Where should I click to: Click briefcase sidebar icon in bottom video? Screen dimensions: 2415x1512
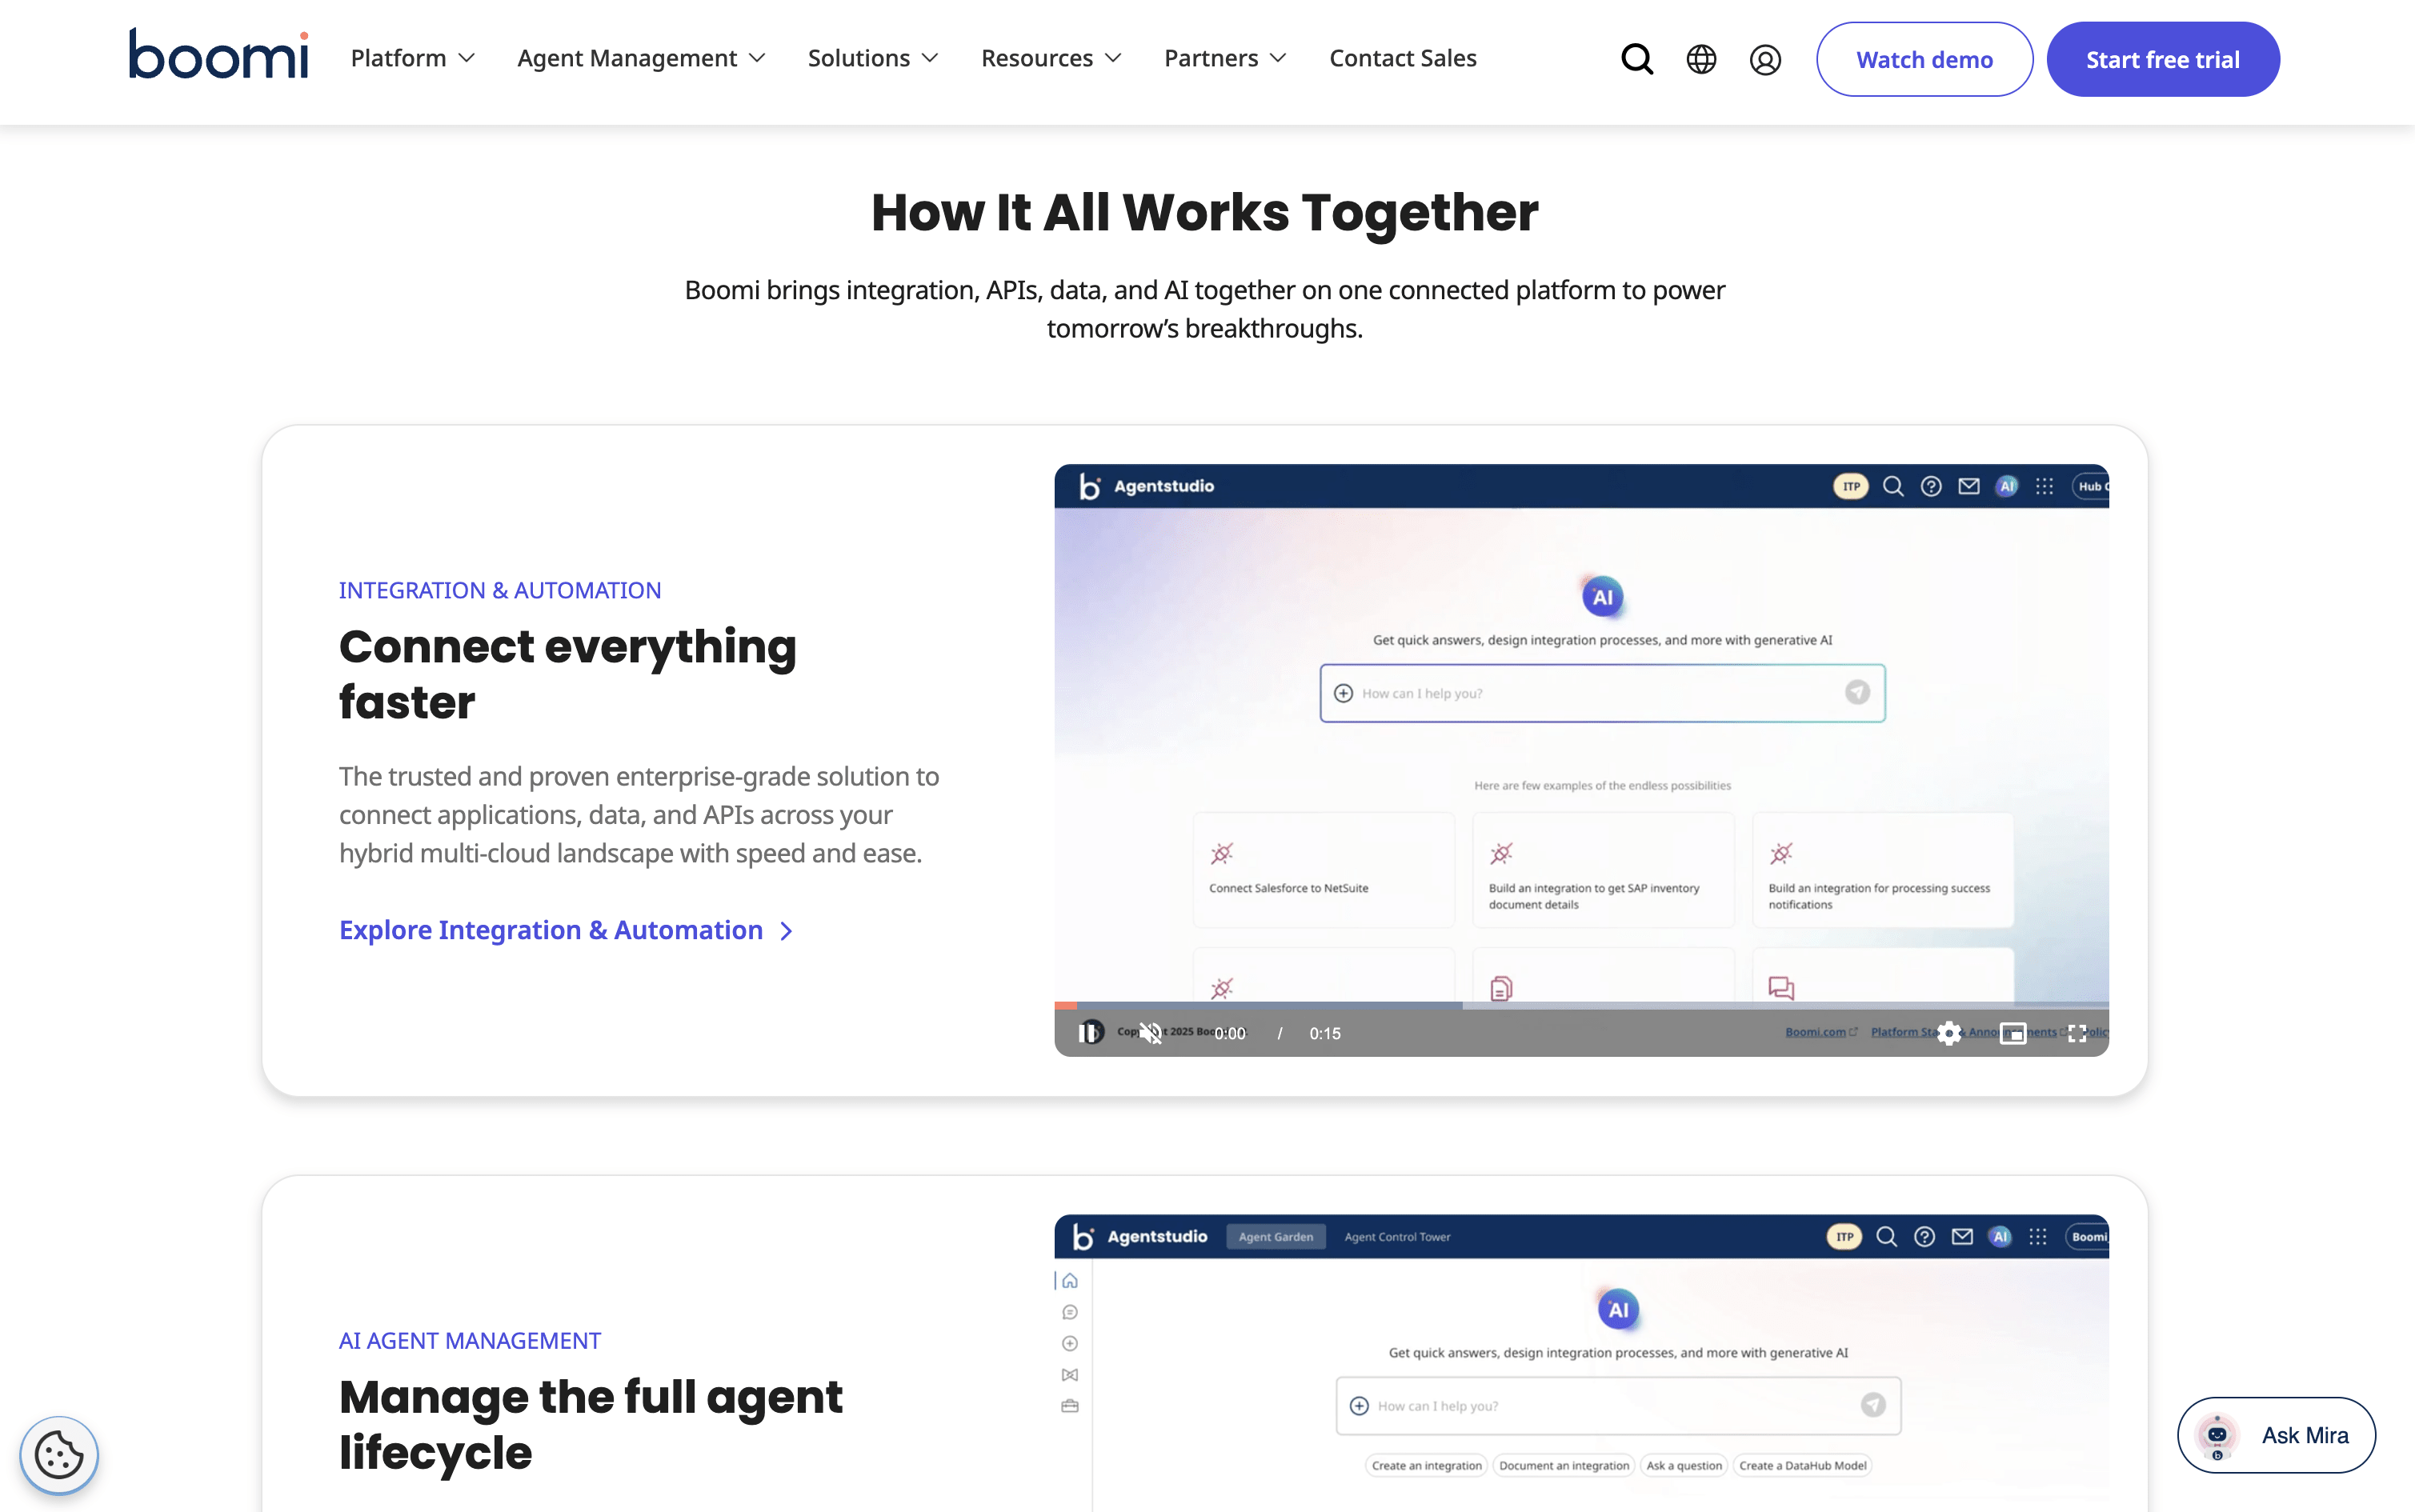(1070, 1406)
